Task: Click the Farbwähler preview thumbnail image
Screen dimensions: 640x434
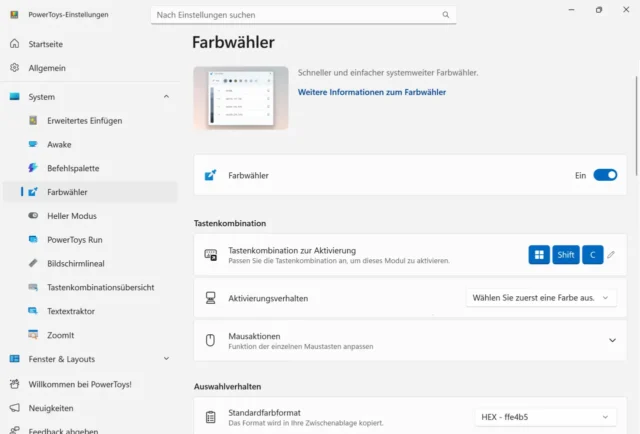Action: pyautogui.click(x=241, y=98)
